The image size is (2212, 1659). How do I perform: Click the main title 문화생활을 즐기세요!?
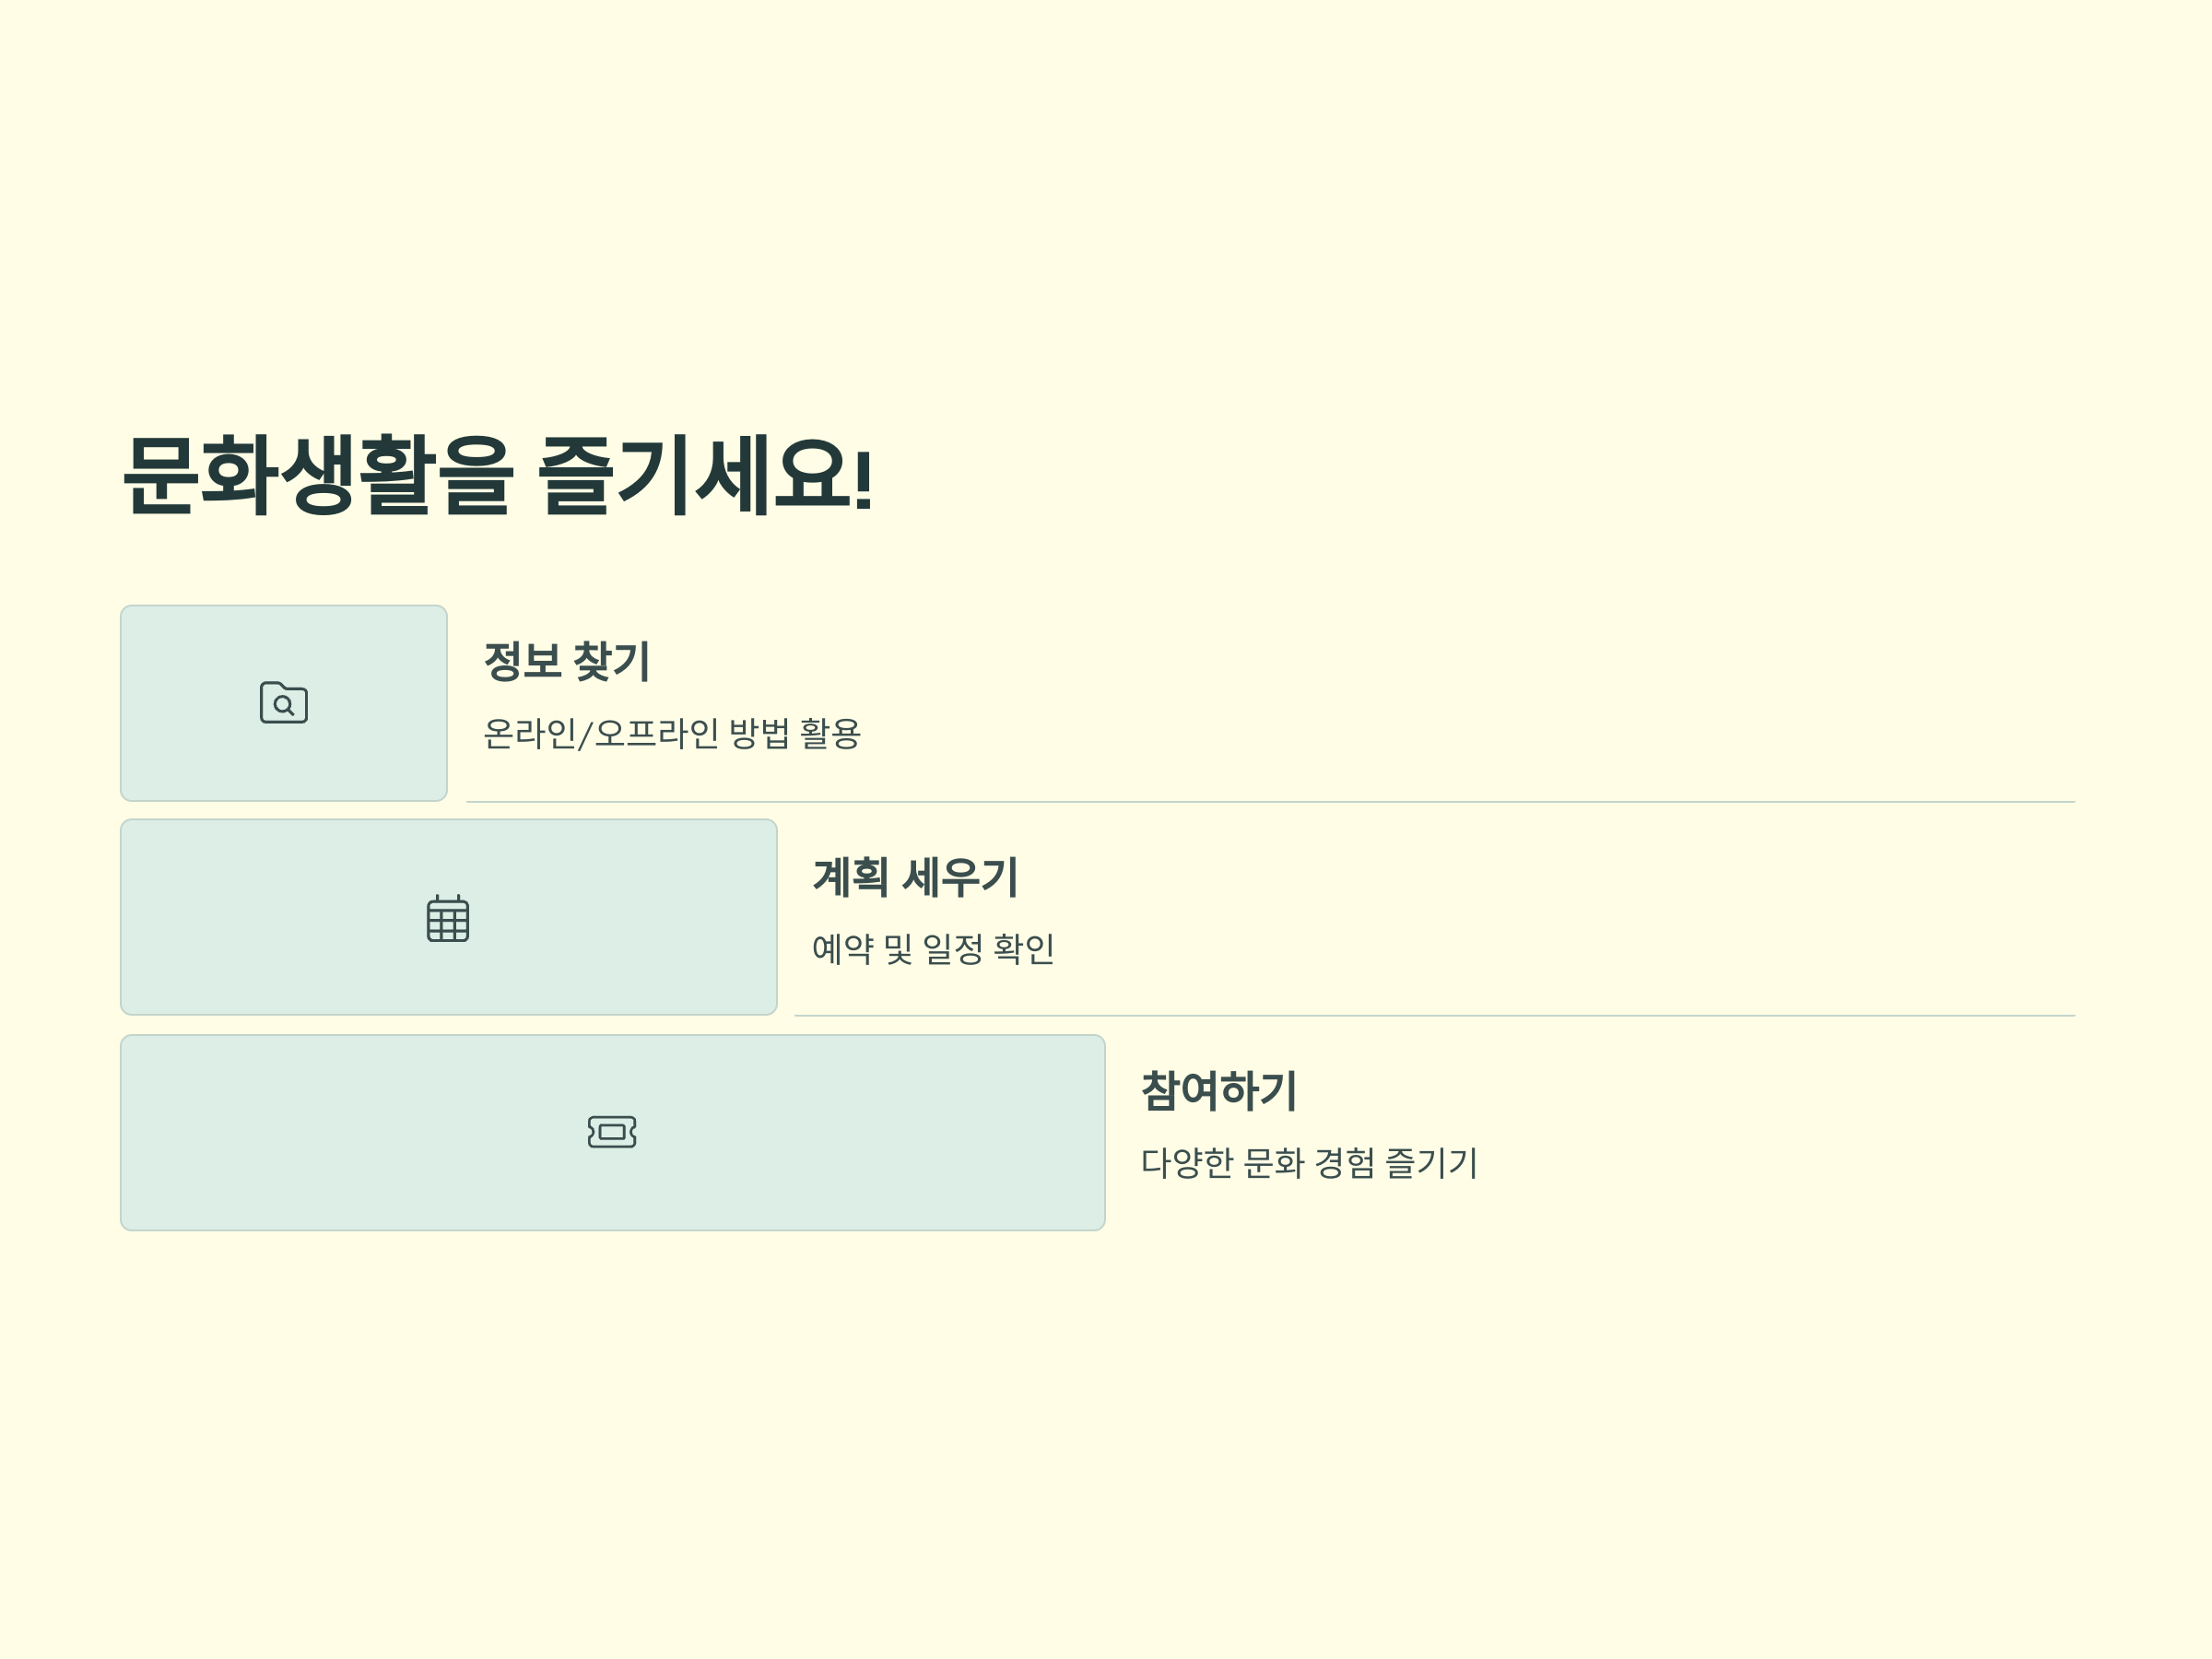tap(498, 475)
